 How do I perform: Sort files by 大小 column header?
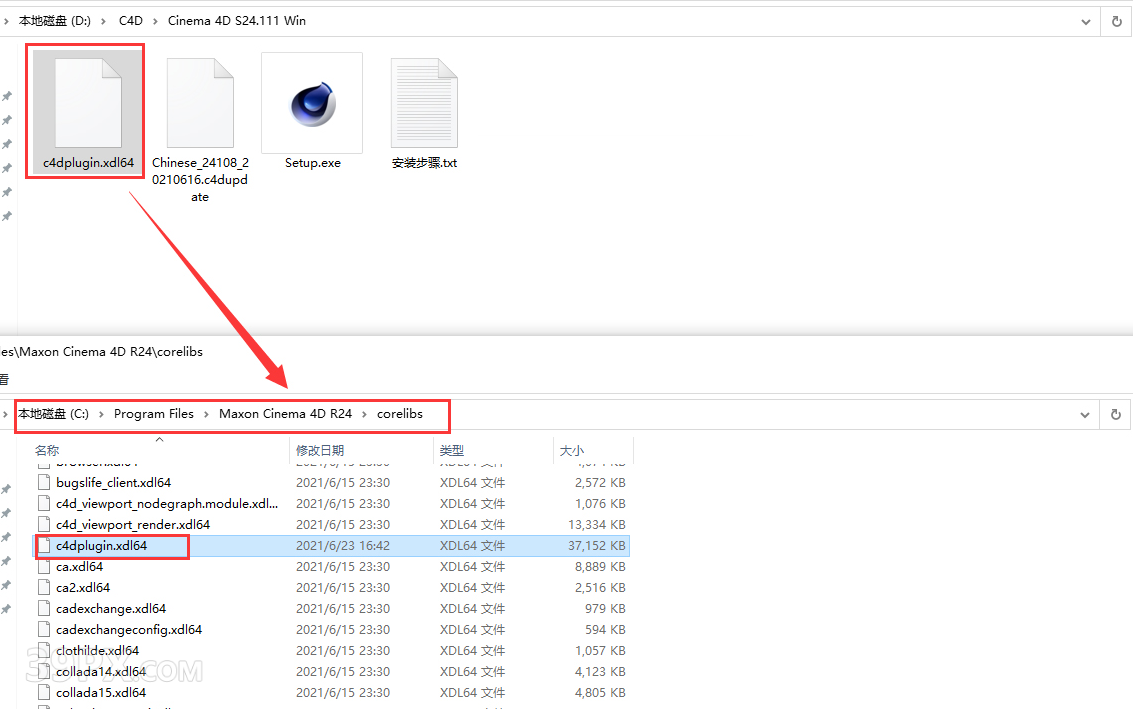click(572, 451)
